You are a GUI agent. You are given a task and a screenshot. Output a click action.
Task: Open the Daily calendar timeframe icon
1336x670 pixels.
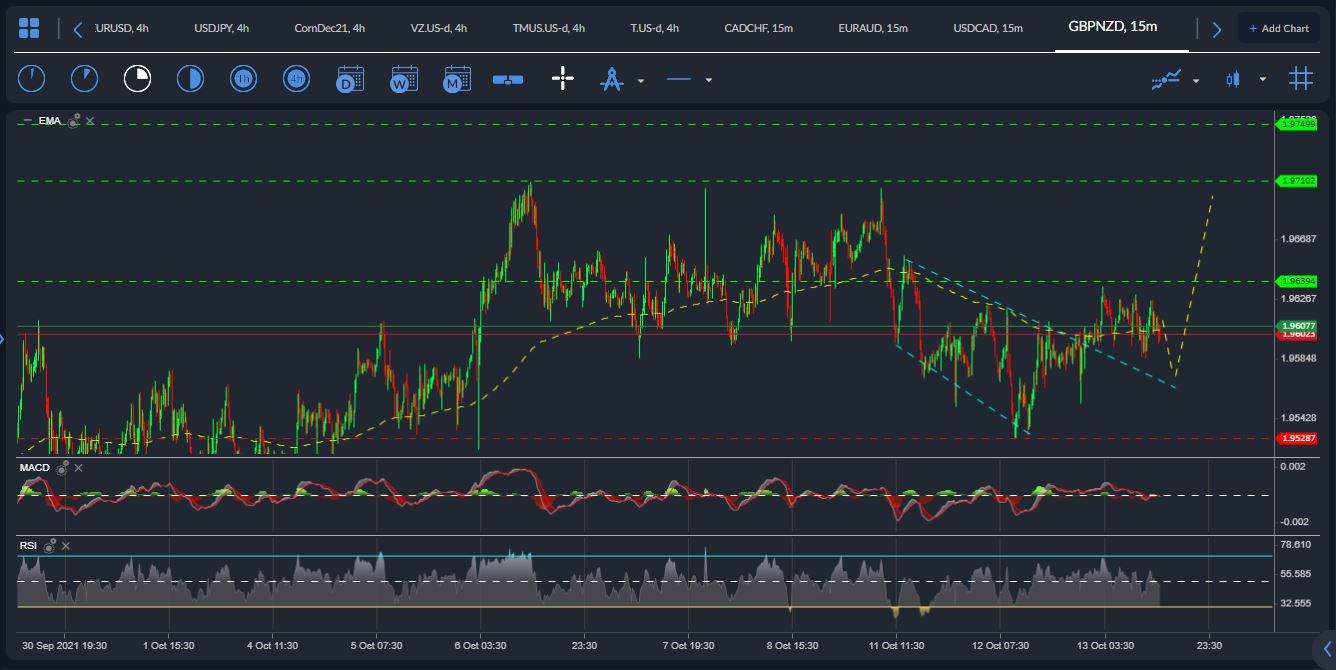(350, 78)
